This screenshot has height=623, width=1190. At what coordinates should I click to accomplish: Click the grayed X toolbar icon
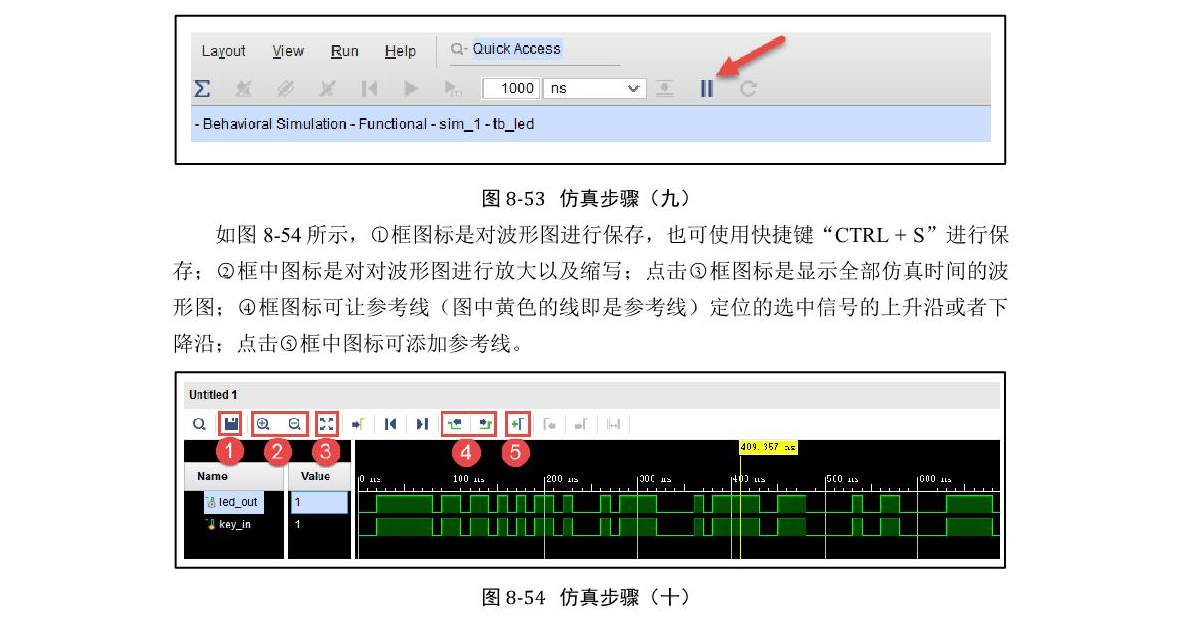tap(327, 89)
